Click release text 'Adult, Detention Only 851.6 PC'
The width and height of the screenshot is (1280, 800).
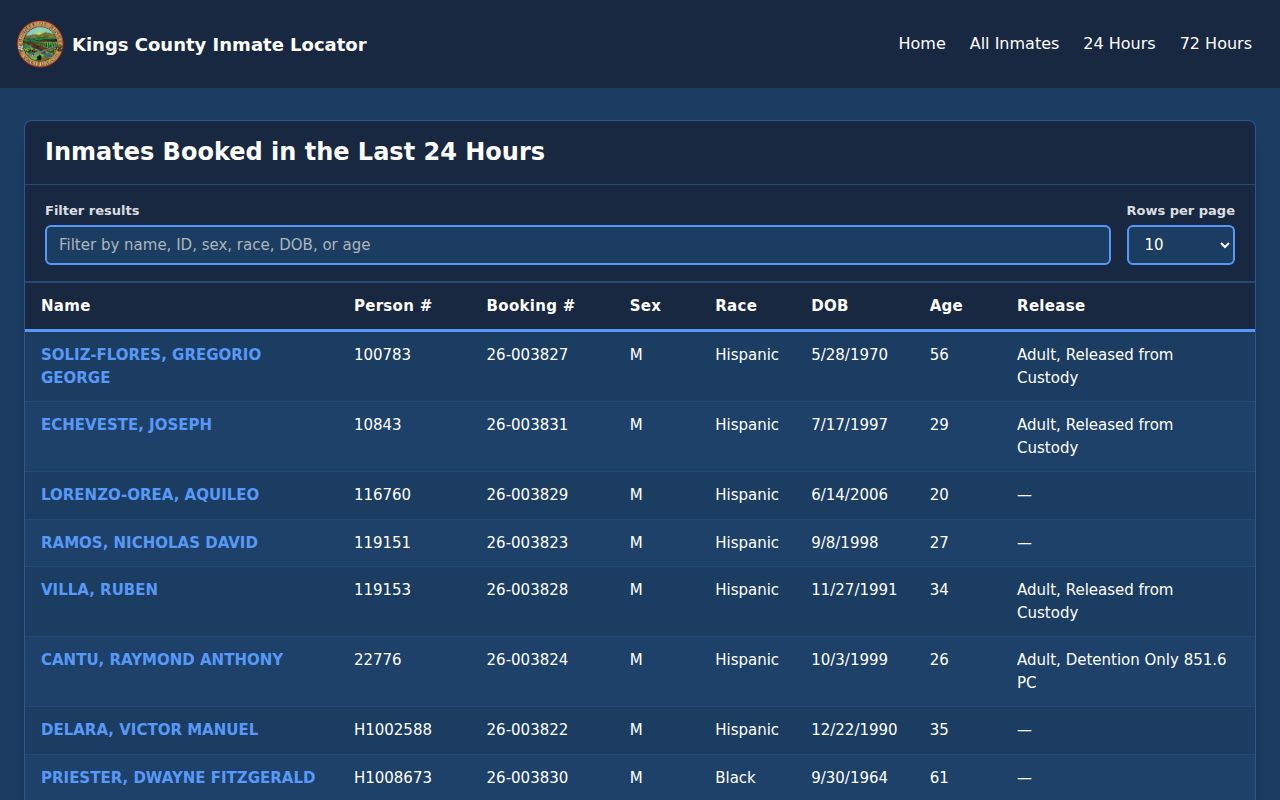point(1122,671)
